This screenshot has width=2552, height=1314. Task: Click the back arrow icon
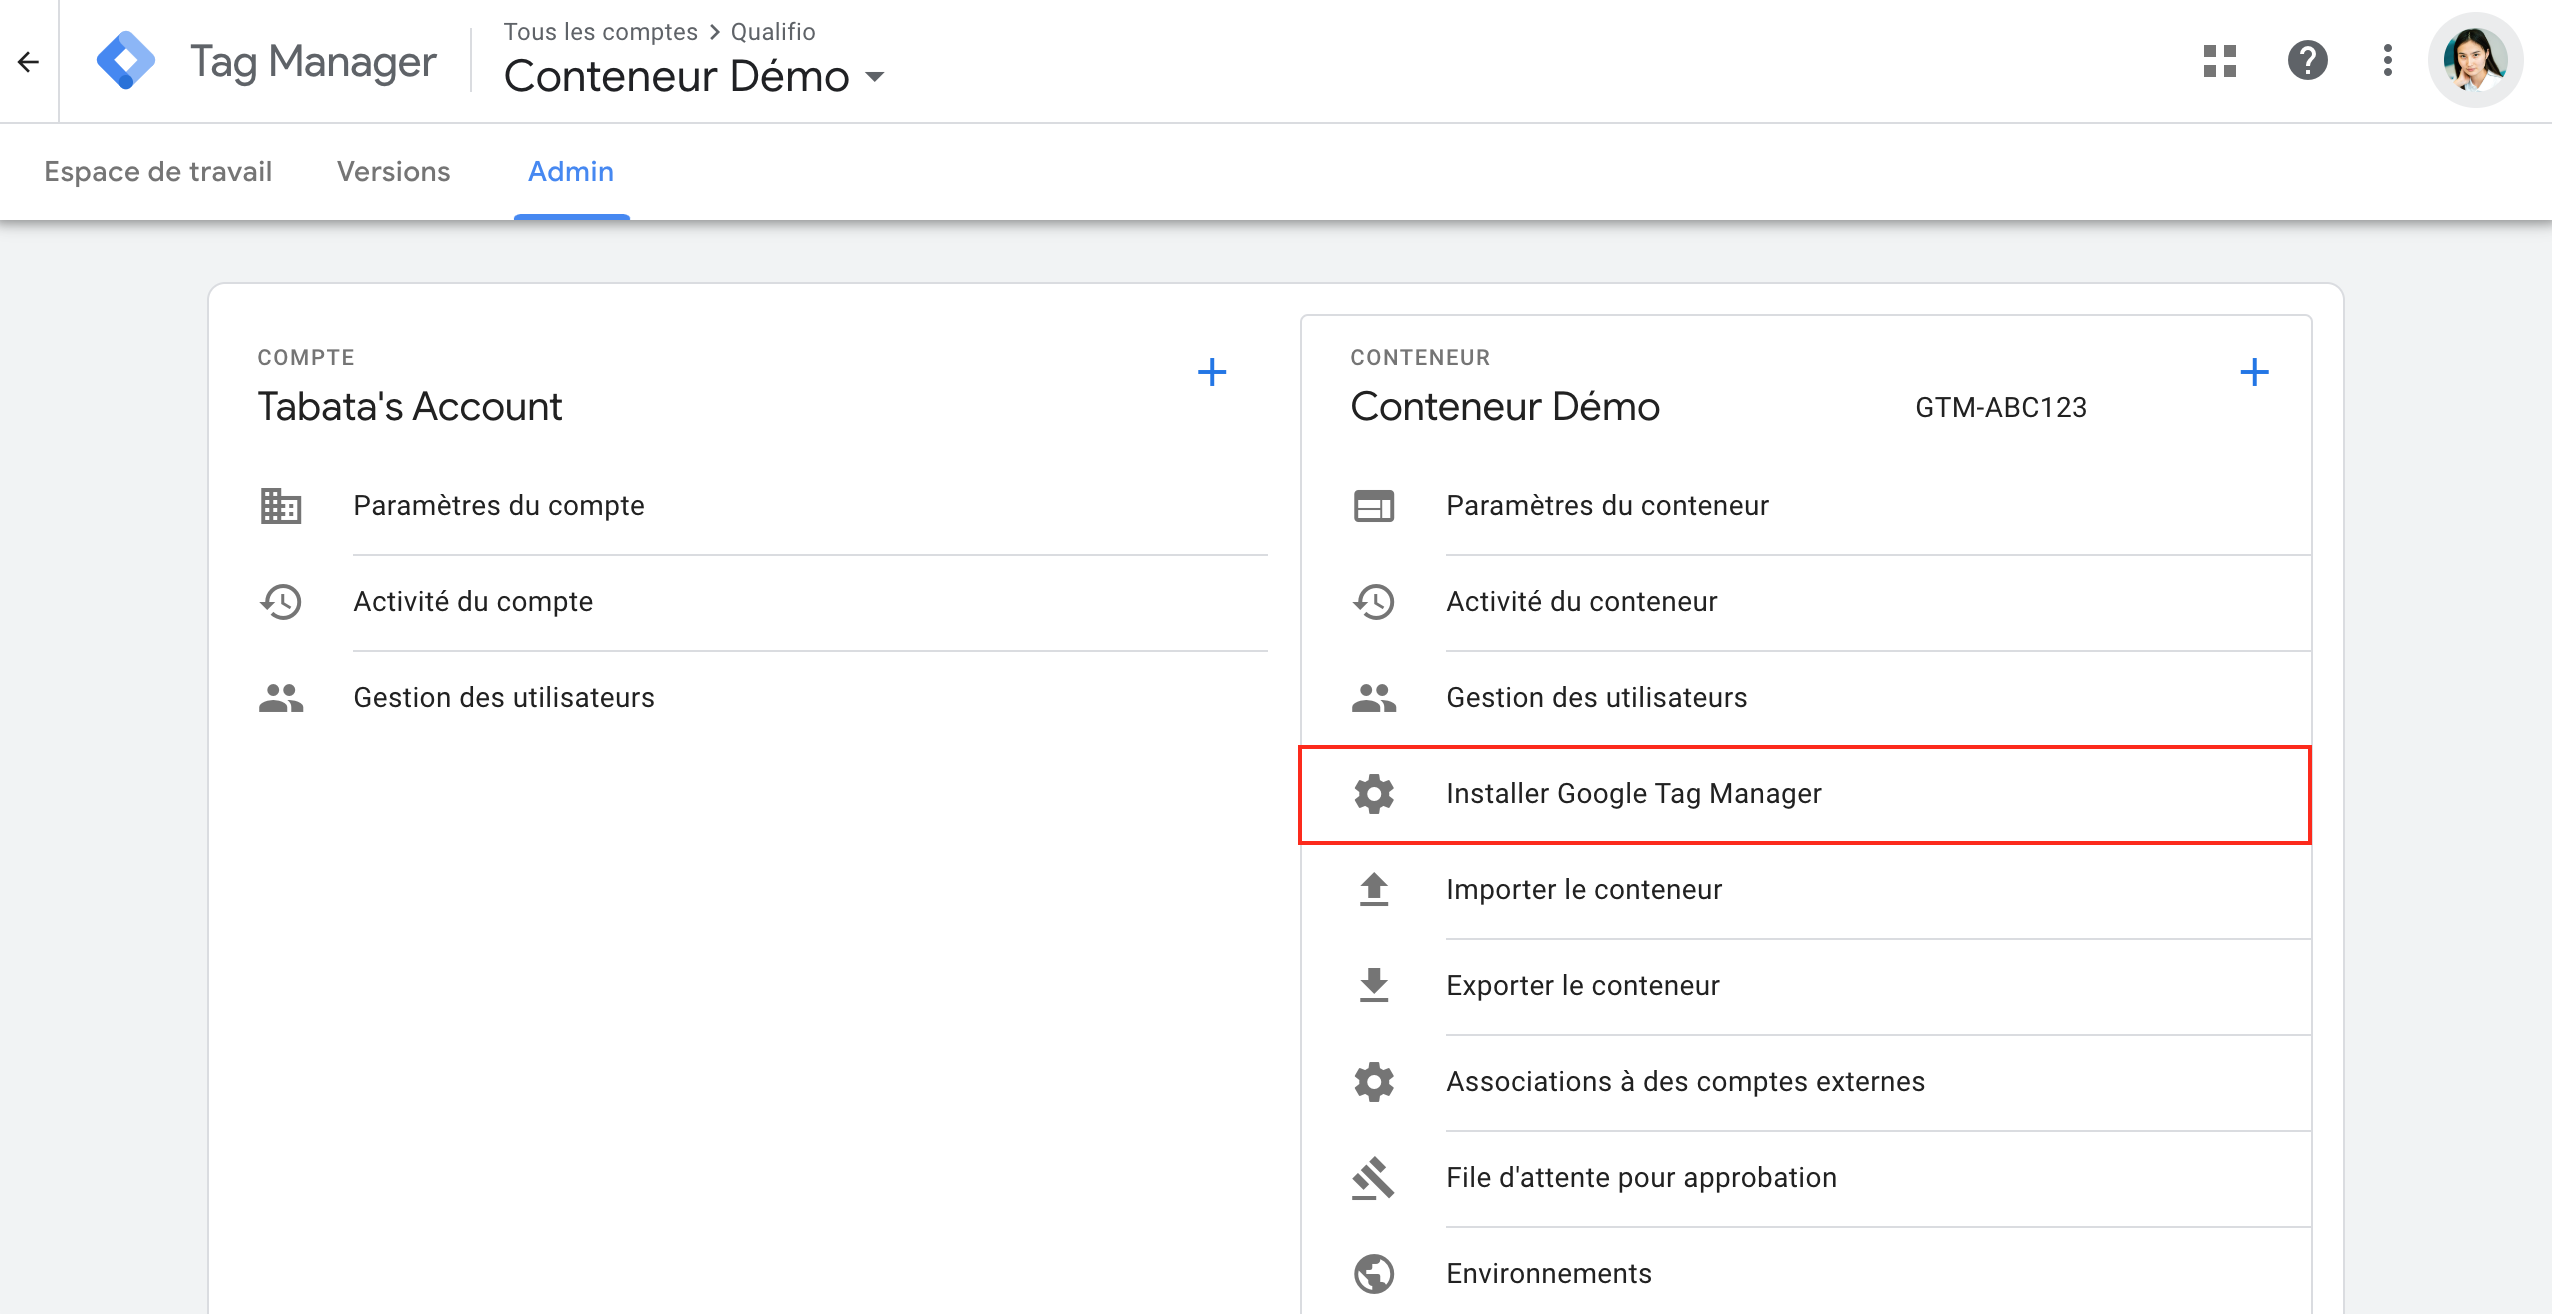click(28, 62)
